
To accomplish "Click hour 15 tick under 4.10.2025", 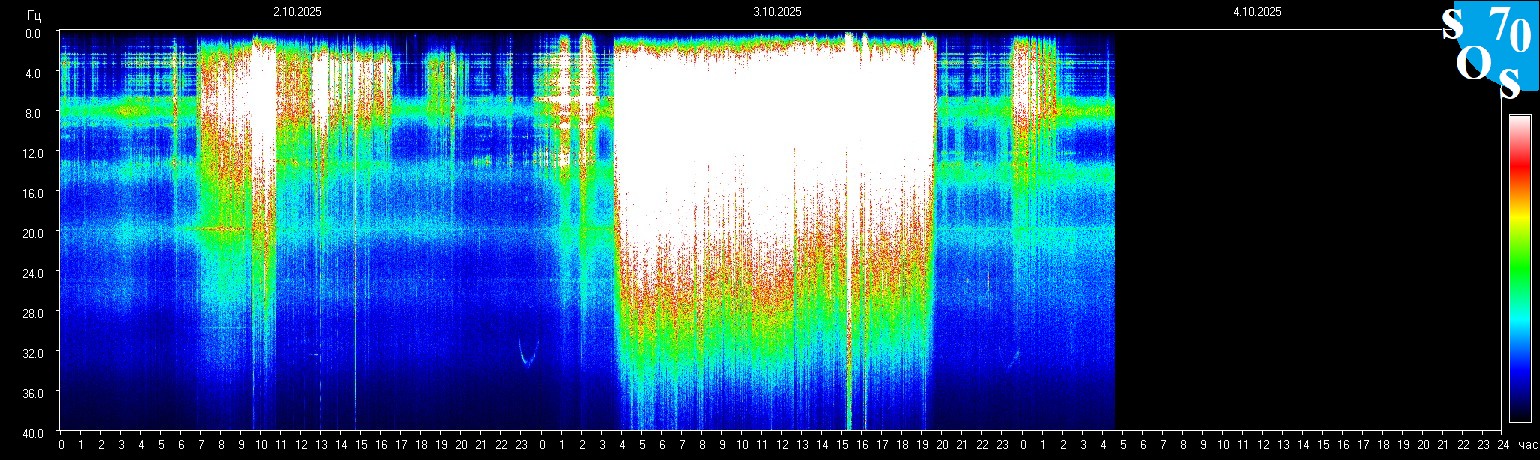I will pos(1323,445).
